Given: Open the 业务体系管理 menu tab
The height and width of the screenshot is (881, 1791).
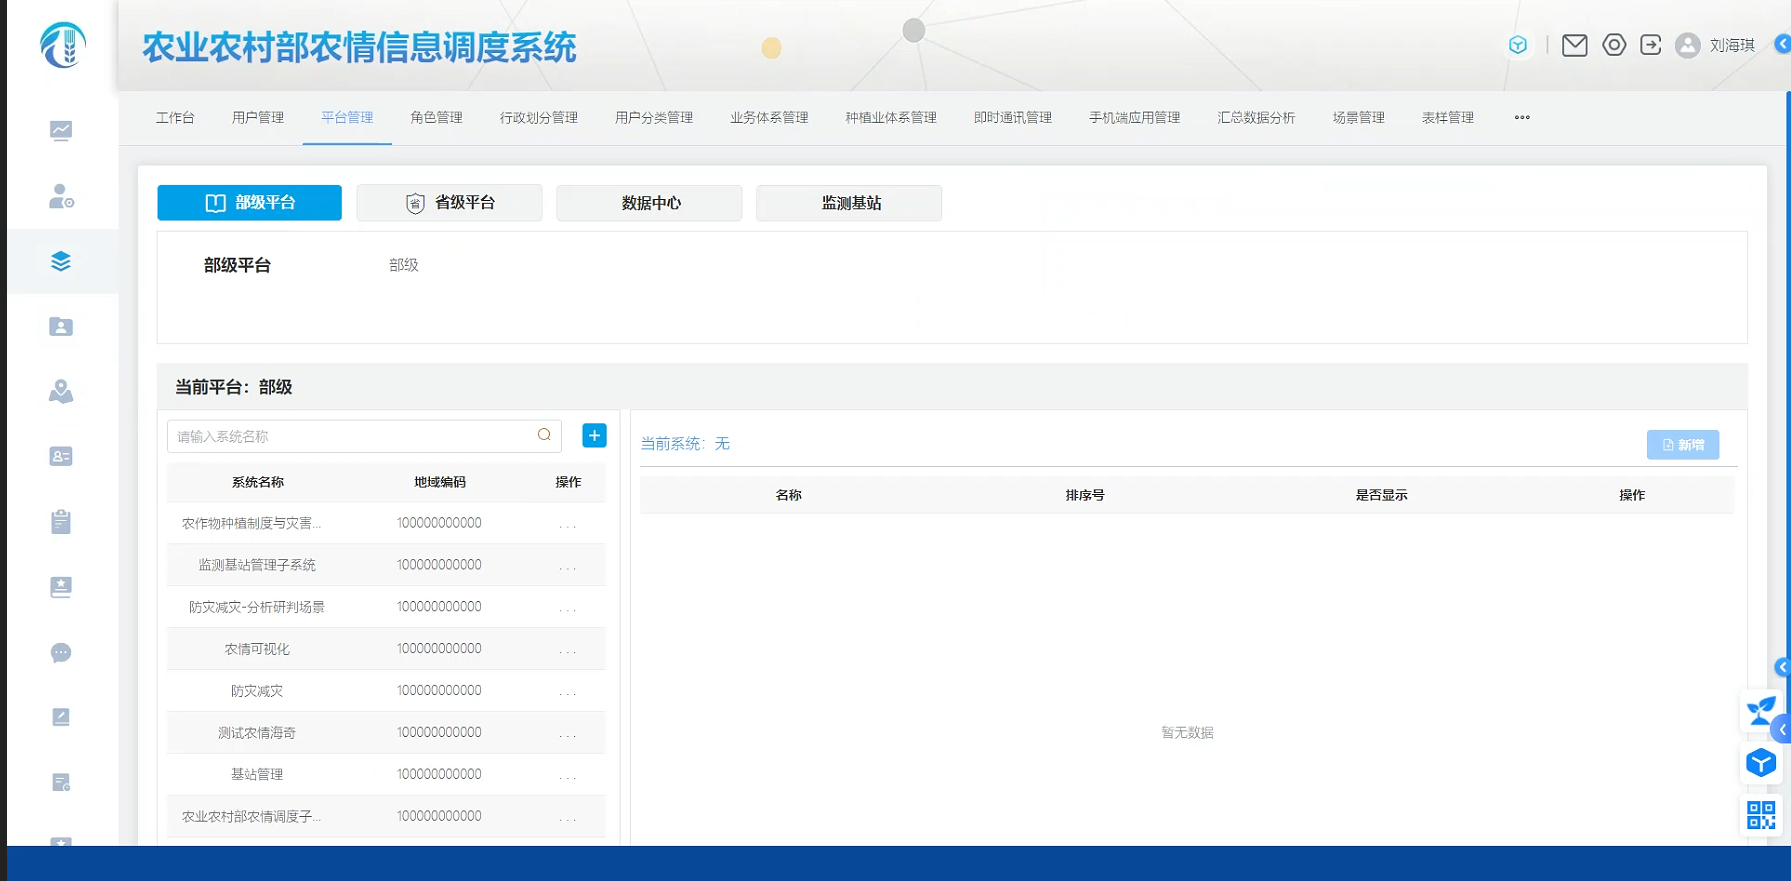Looking at the screenshot, I should [769, 118].
